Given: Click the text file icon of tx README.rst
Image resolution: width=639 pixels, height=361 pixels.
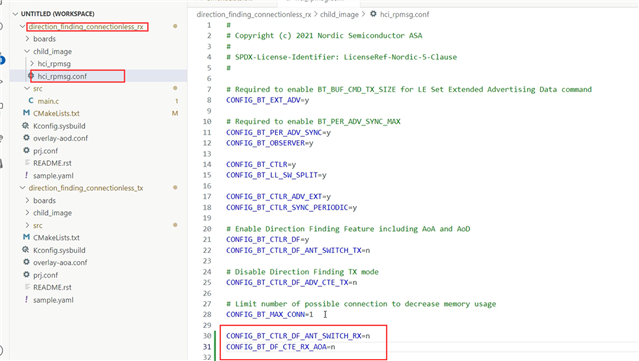Looking at the screenshot, I should 27,287.
